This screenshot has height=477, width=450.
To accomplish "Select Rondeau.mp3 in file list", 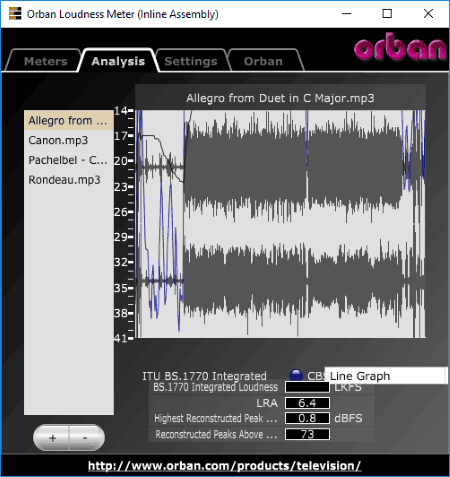I will [x=69, y=180].
